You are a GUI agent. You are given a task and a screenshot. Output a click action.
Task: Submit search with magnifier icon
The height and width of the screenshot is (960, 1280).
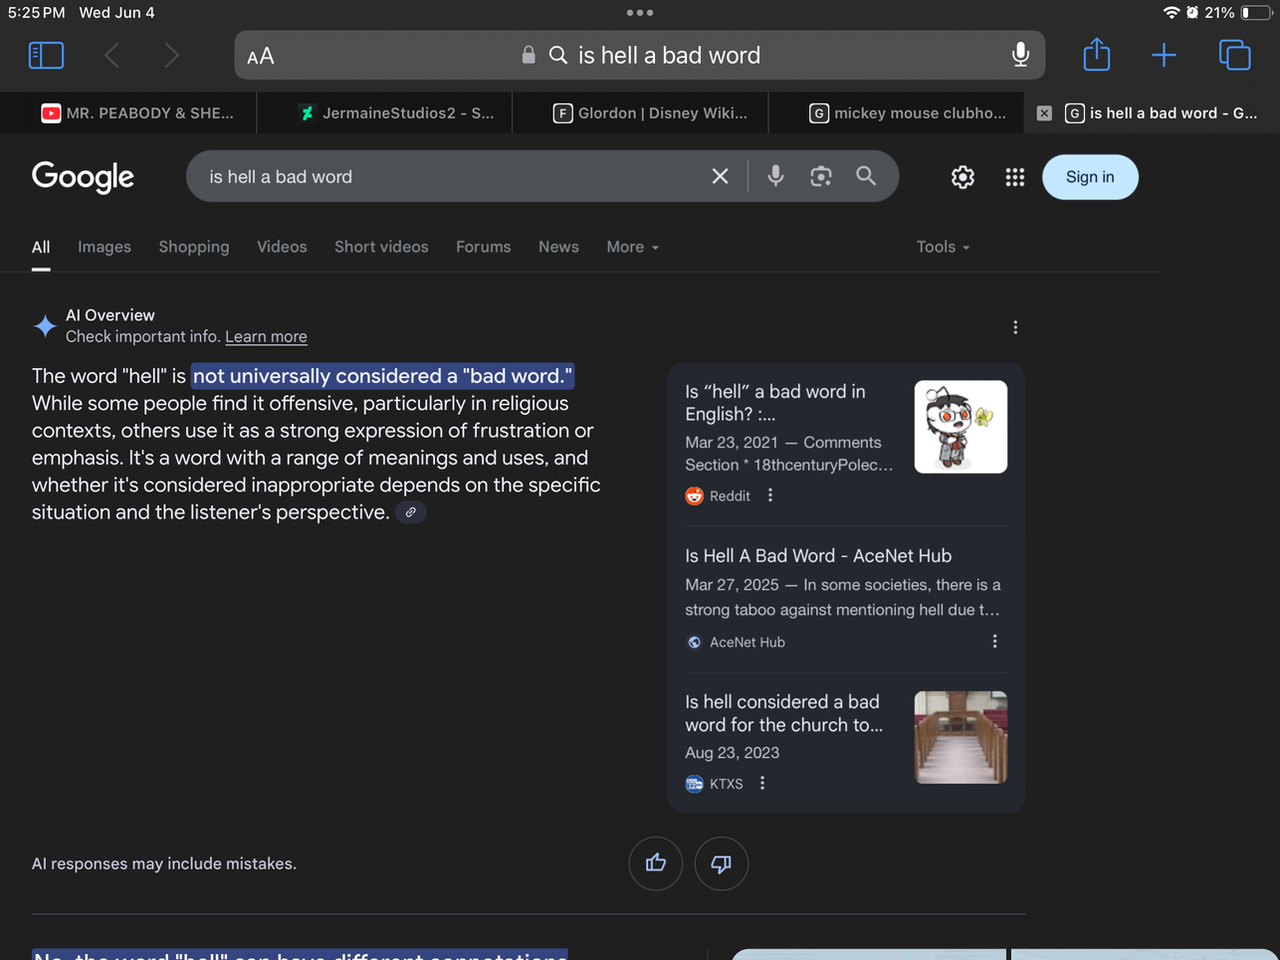[866, 176]
